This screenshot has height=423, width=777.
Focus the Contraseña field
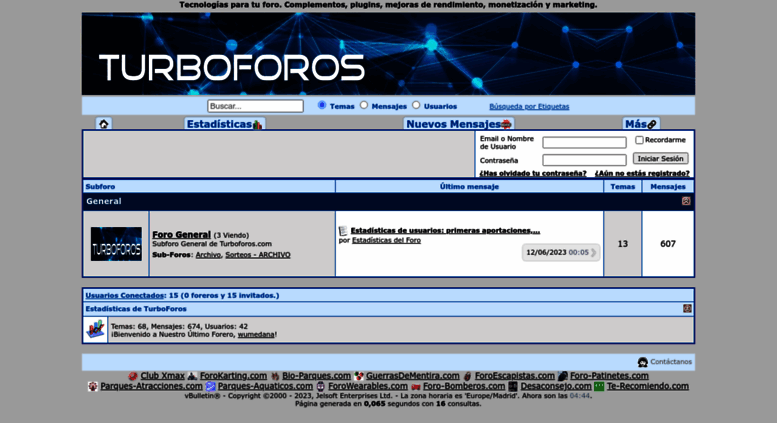click(584, 160)
